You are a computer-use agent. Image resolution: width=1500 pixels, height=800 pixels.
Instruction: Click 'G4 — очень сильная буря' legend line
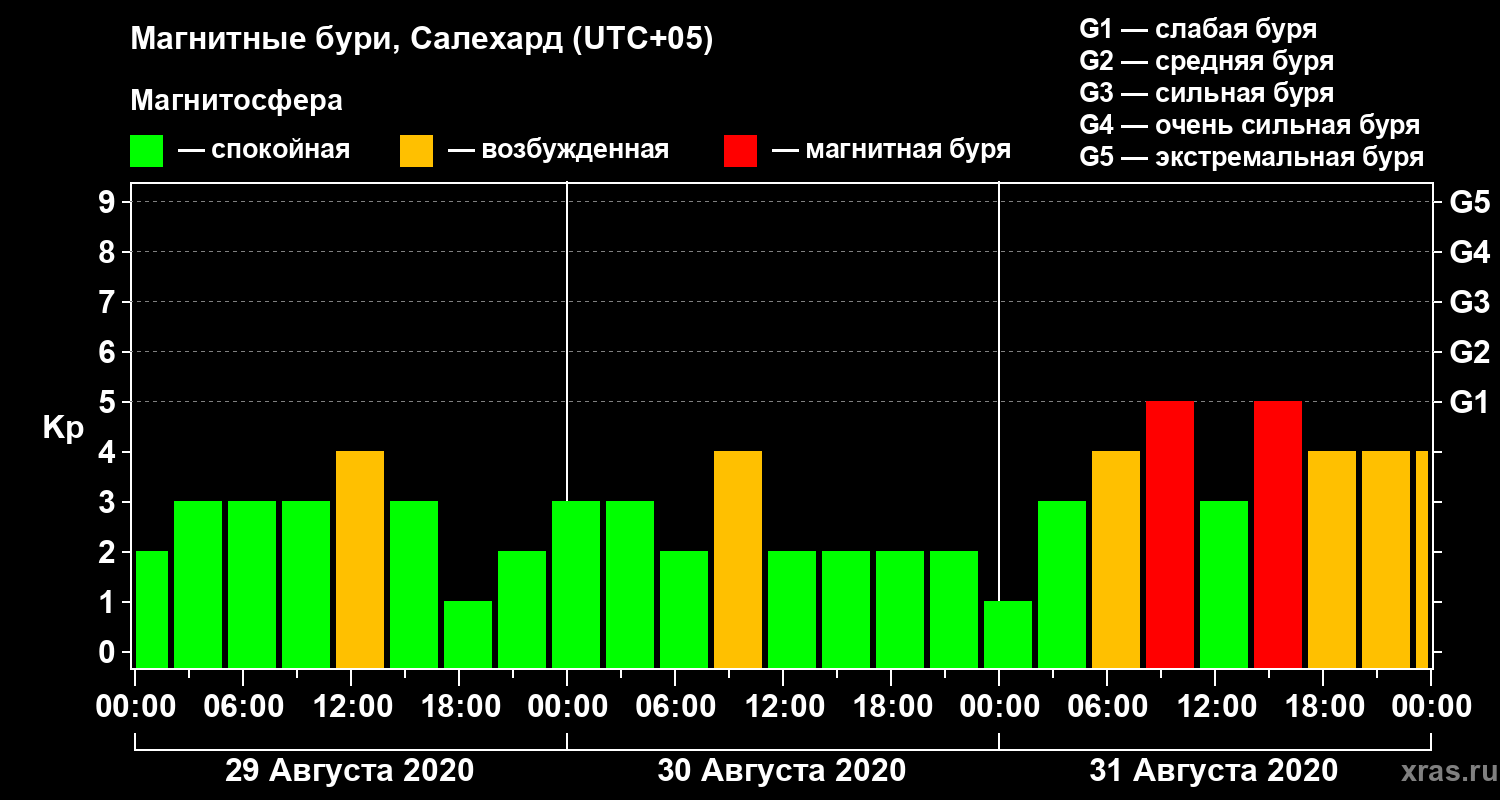point(1249,125)
